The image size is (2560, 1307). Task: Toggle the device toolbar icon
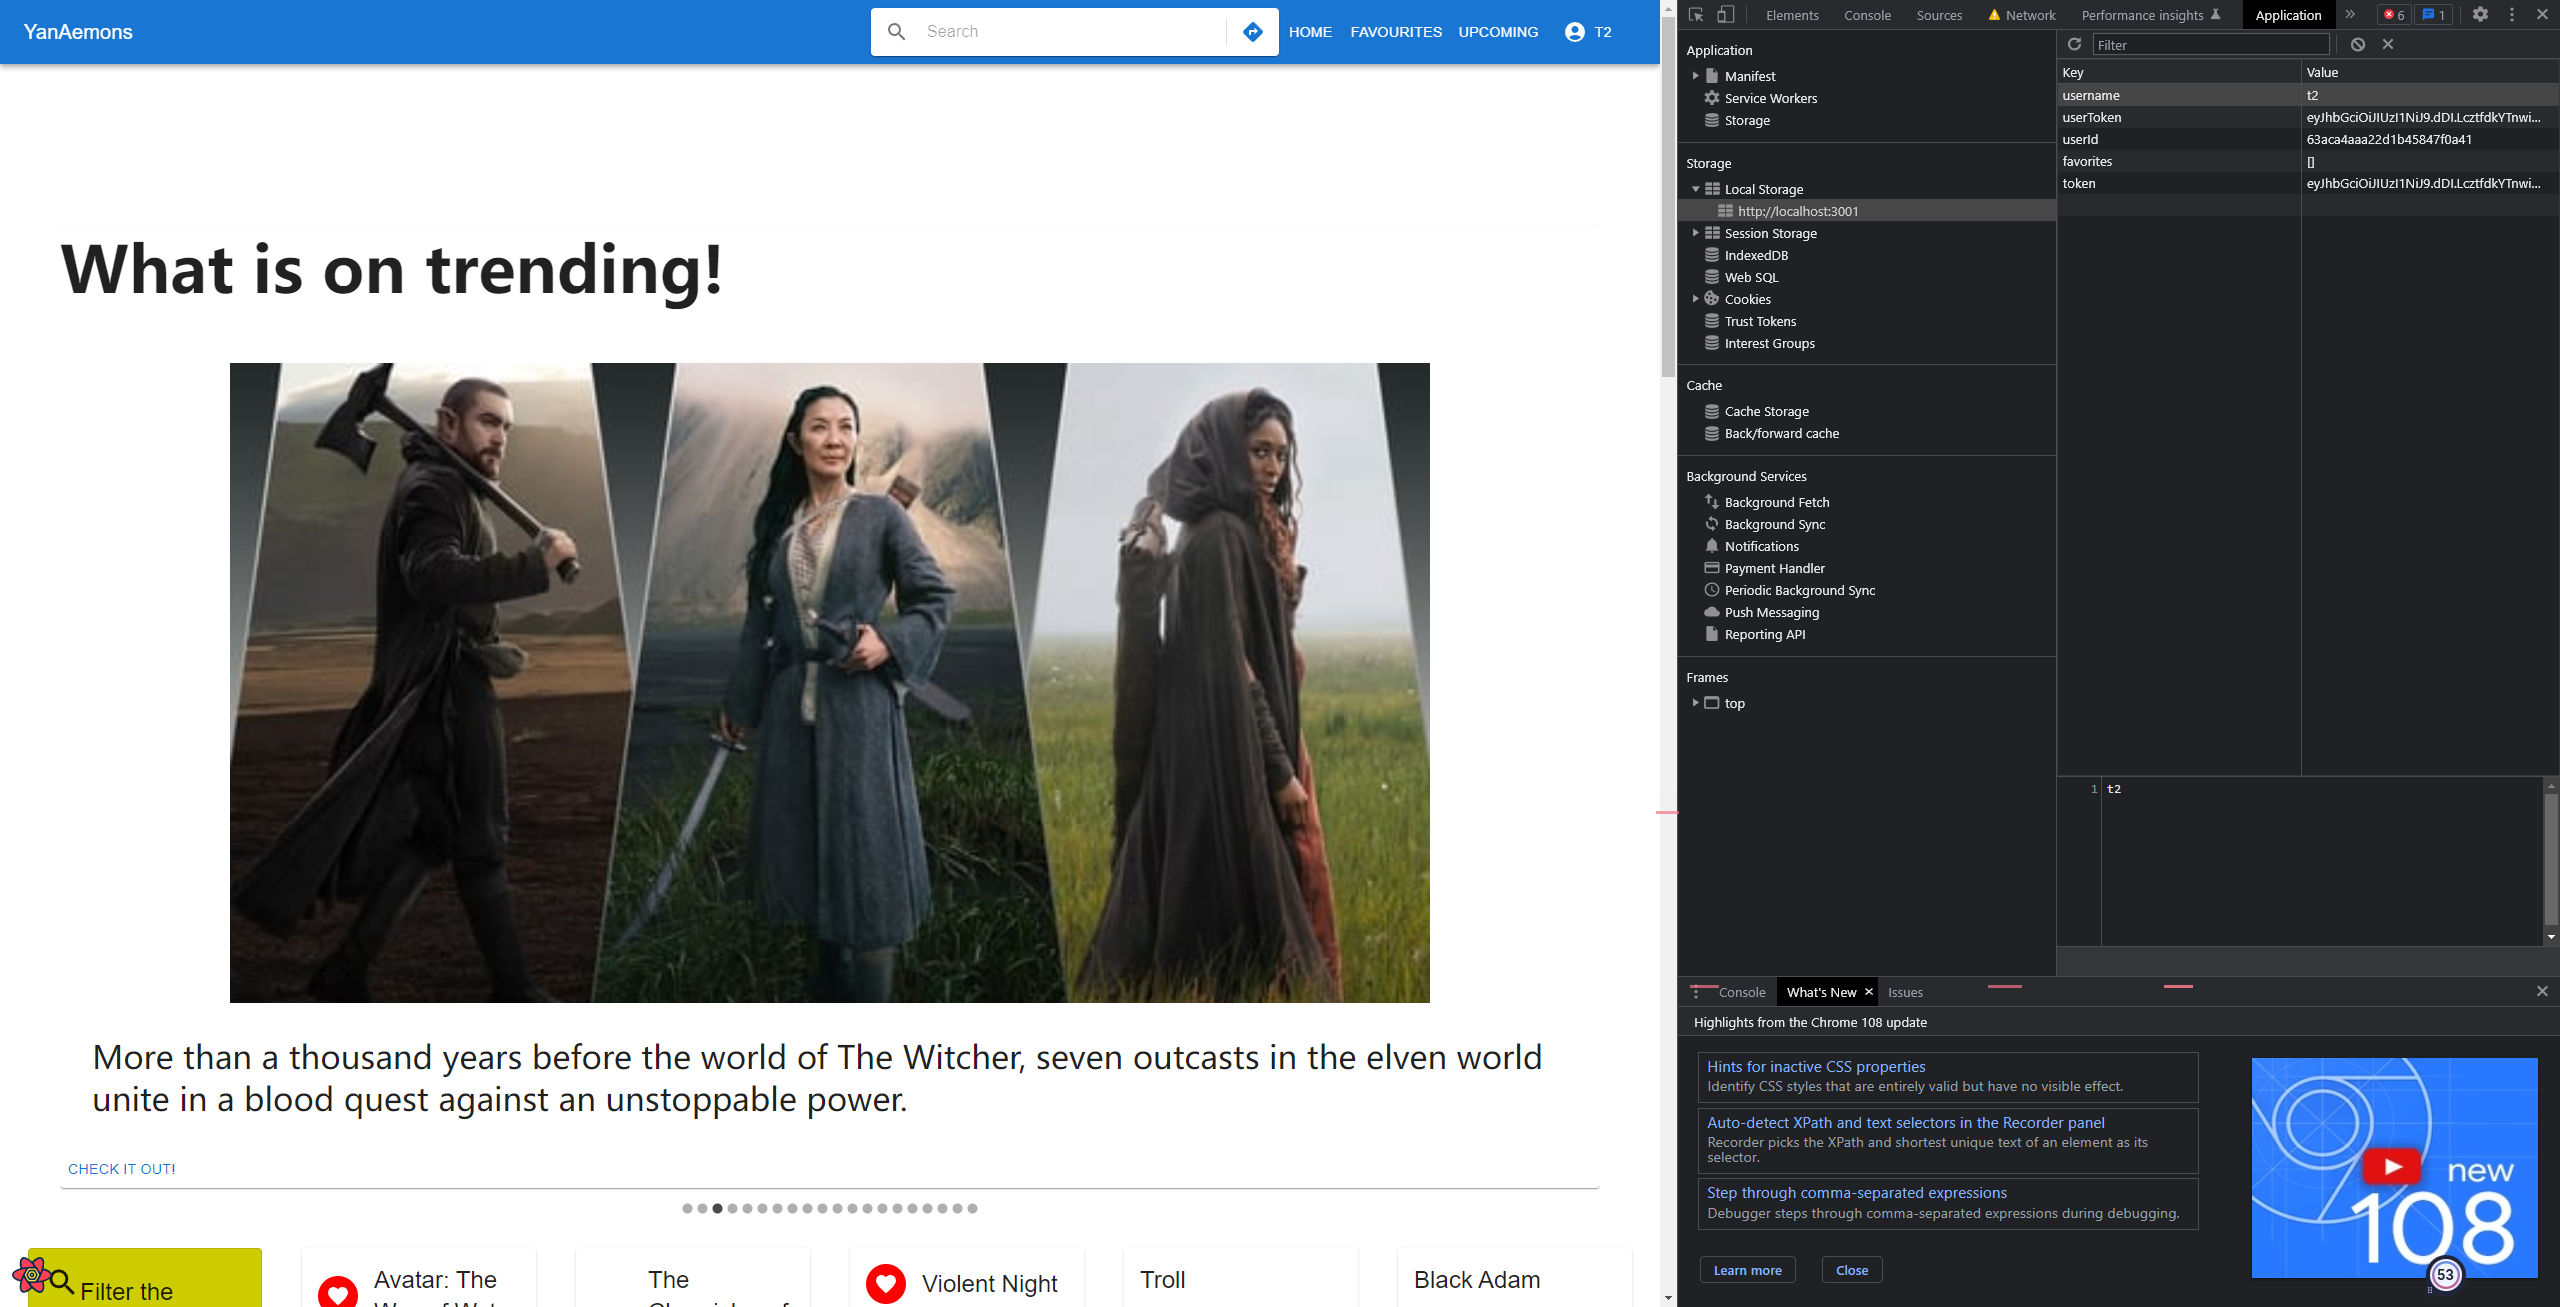[x=1725, y=15]
